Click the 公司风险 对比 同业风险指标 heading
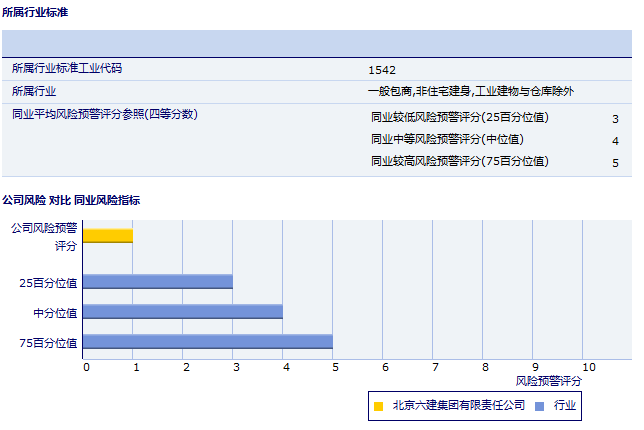This screenshot has width=644, height=430. pyautogui.click(x=71, y=200)
